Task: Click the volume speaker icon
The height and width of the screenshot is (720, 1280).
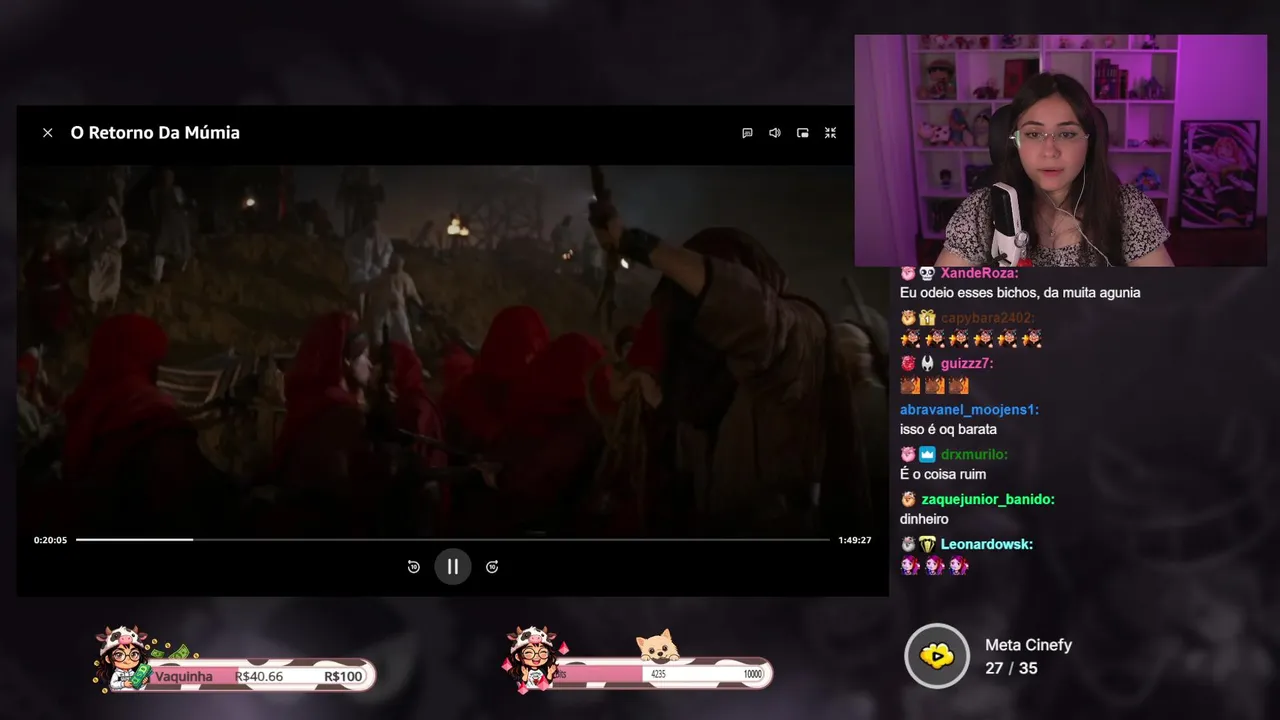Action: click(775, 133)
